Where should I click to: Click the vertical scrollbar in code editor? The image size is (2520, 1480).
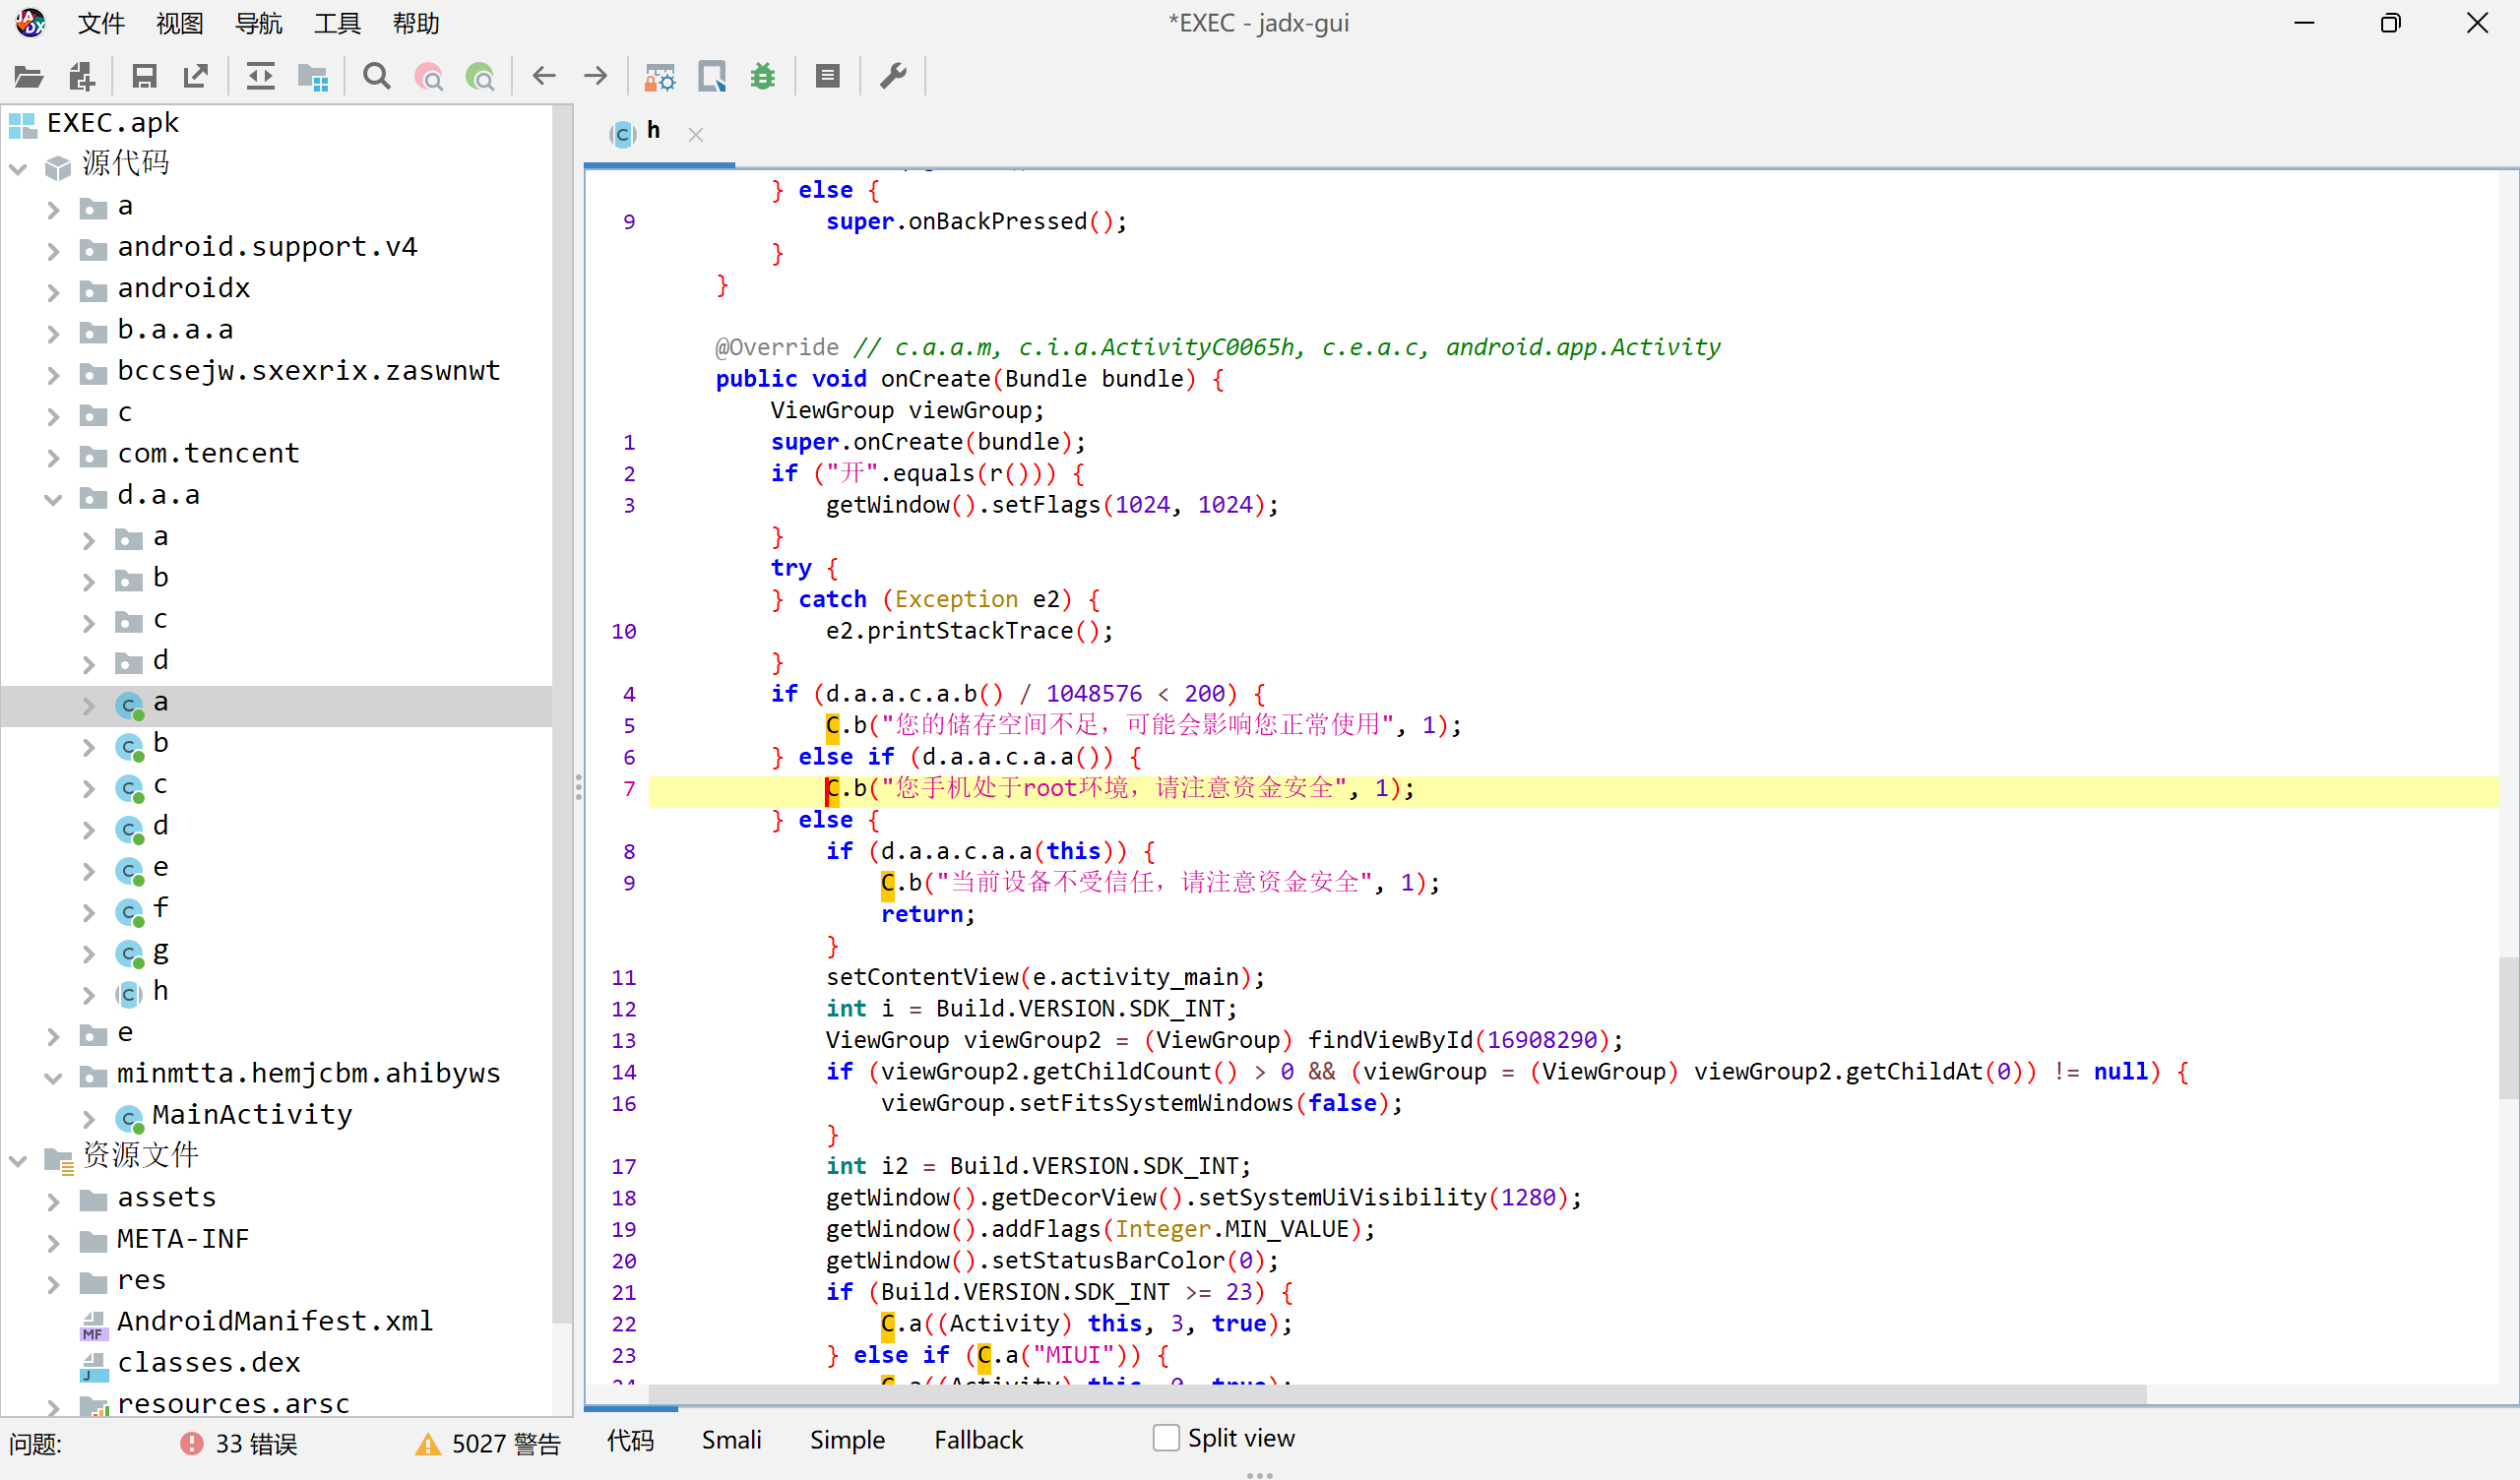(x=2508, y=1028)
